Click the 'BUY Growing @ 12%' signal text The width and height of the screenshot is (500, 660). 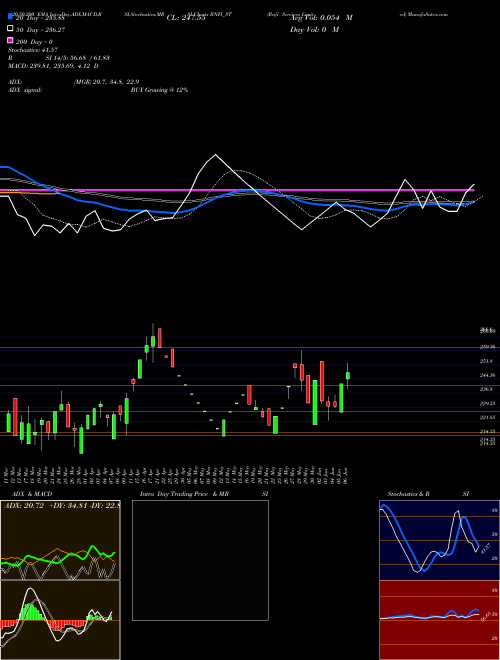pyautogui.click(x=159, y=90)
